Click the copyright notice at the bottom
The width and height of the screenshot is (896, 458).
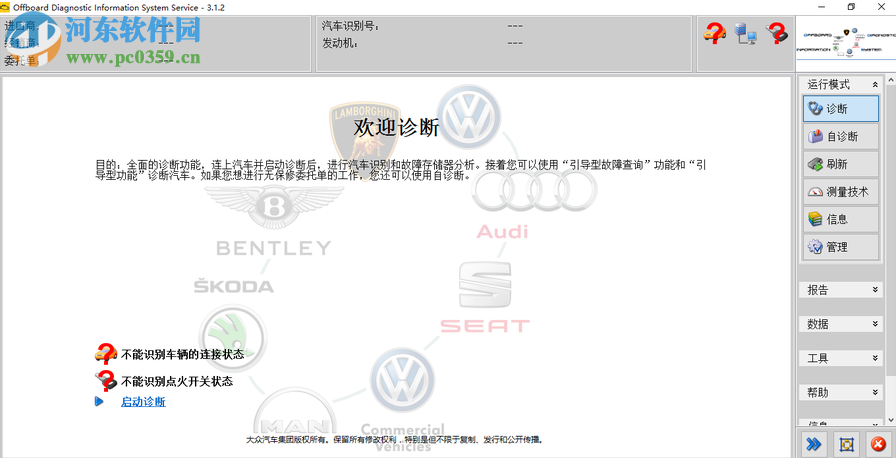pos(394,440)
